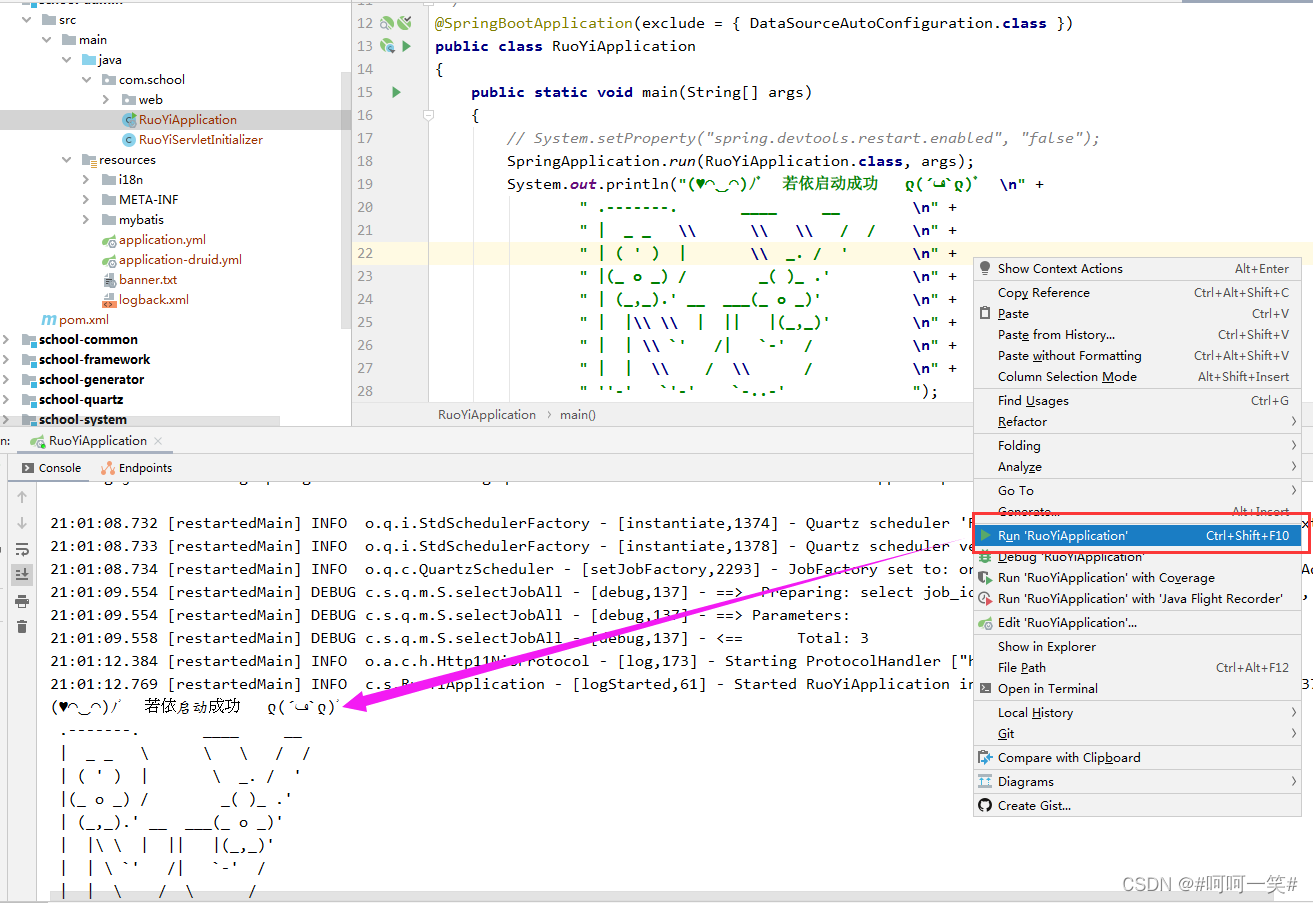Click the Endpoints tab icon
The width and height of the screenshot is (1313, 903).
pos(109,468)
